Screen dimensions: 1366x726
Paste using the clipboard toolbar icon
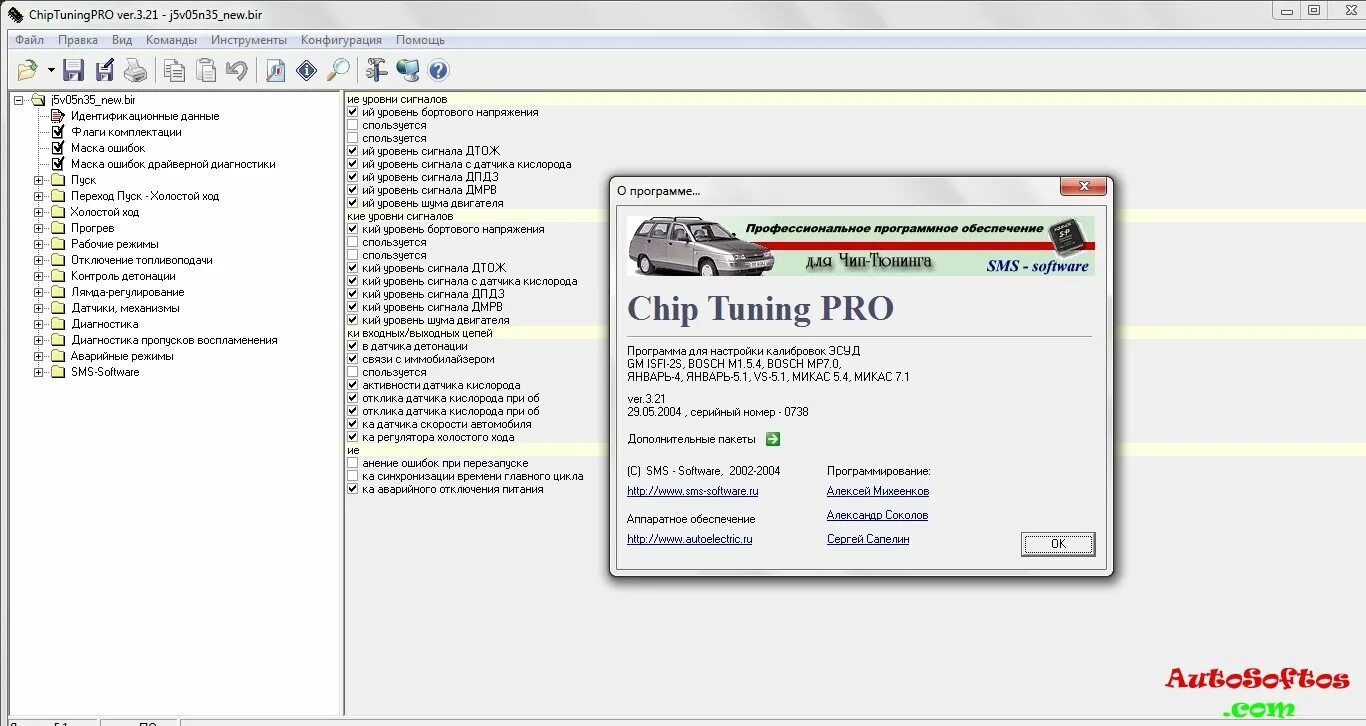click(x=206, y=70)
